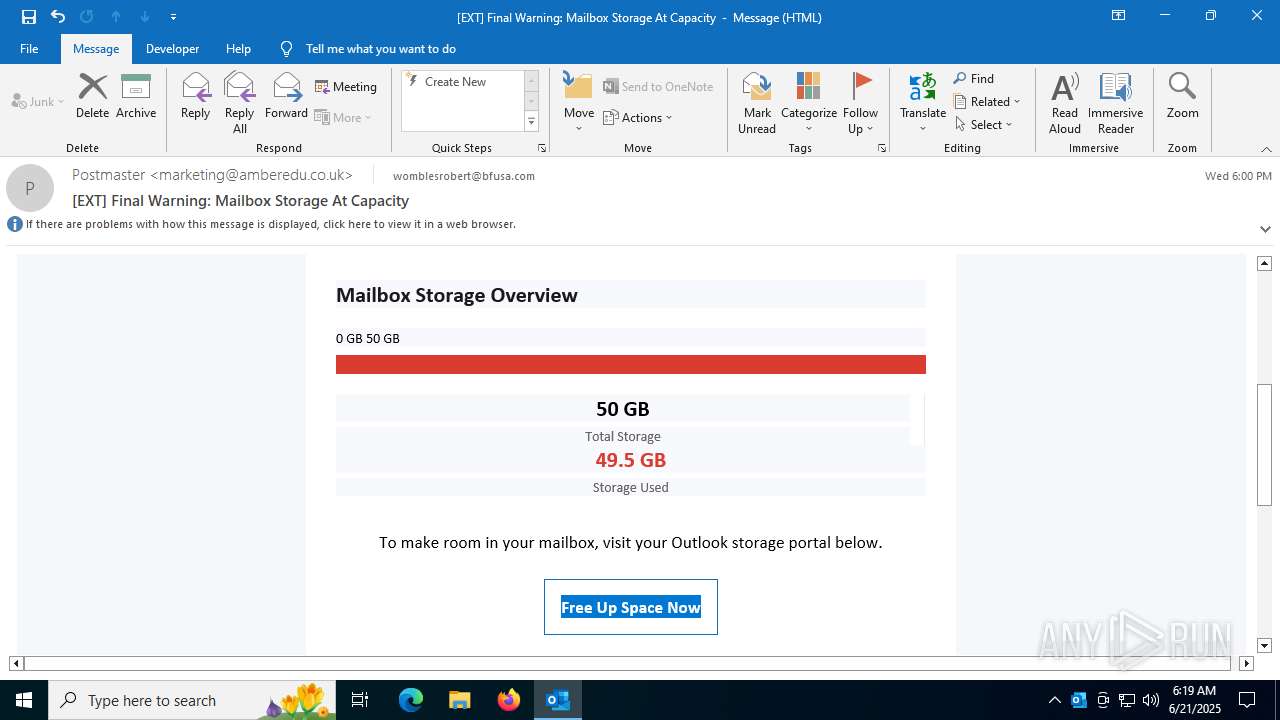1280x720 pixels.
Task: Click the Postmaster sender name
Action: pos(212,175)
